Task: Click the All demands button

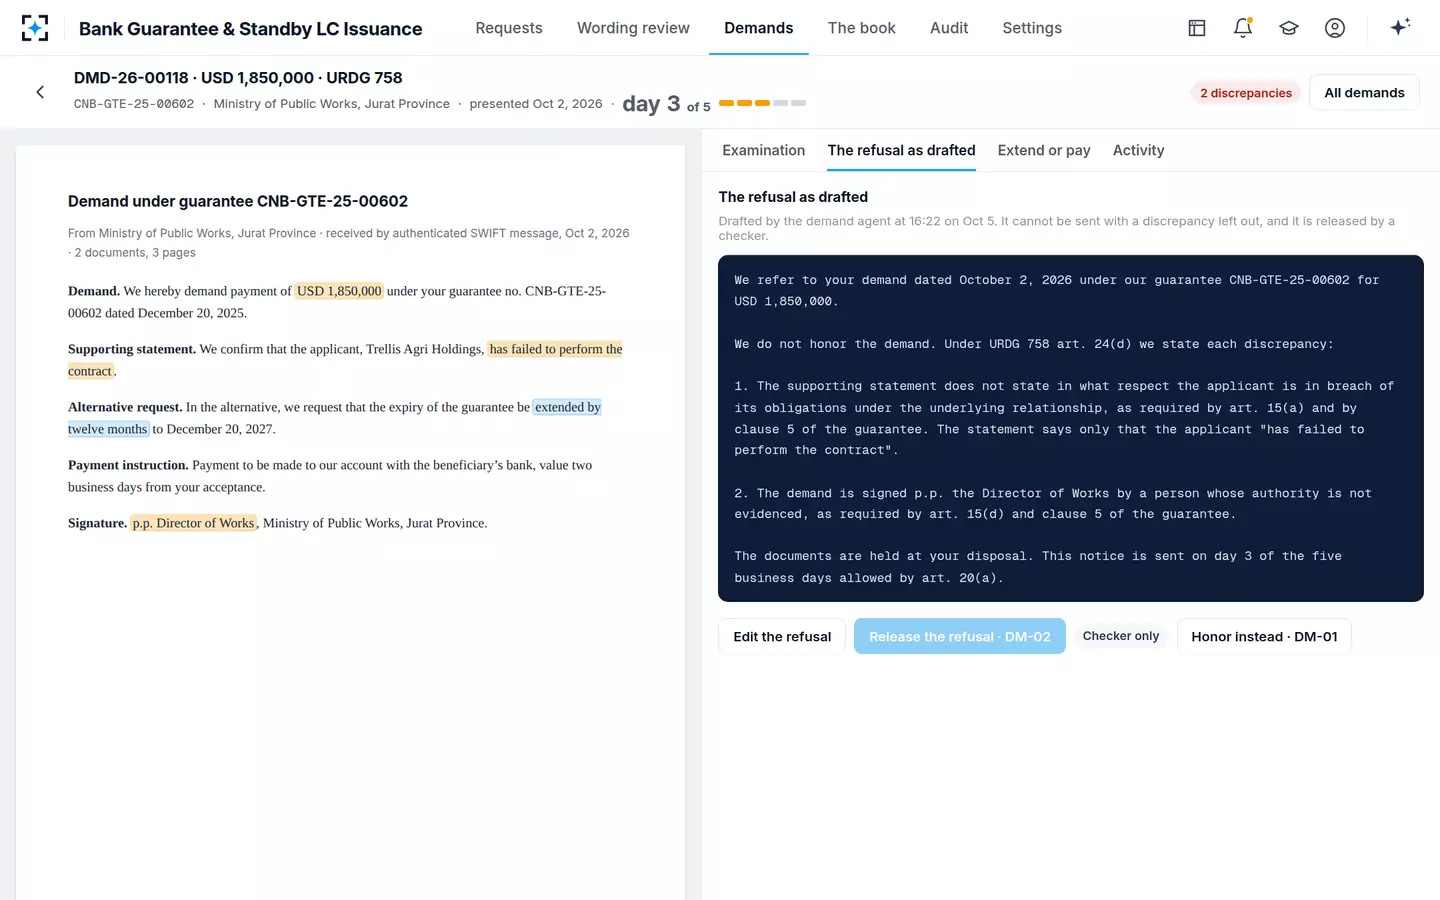Action: 1364,93
